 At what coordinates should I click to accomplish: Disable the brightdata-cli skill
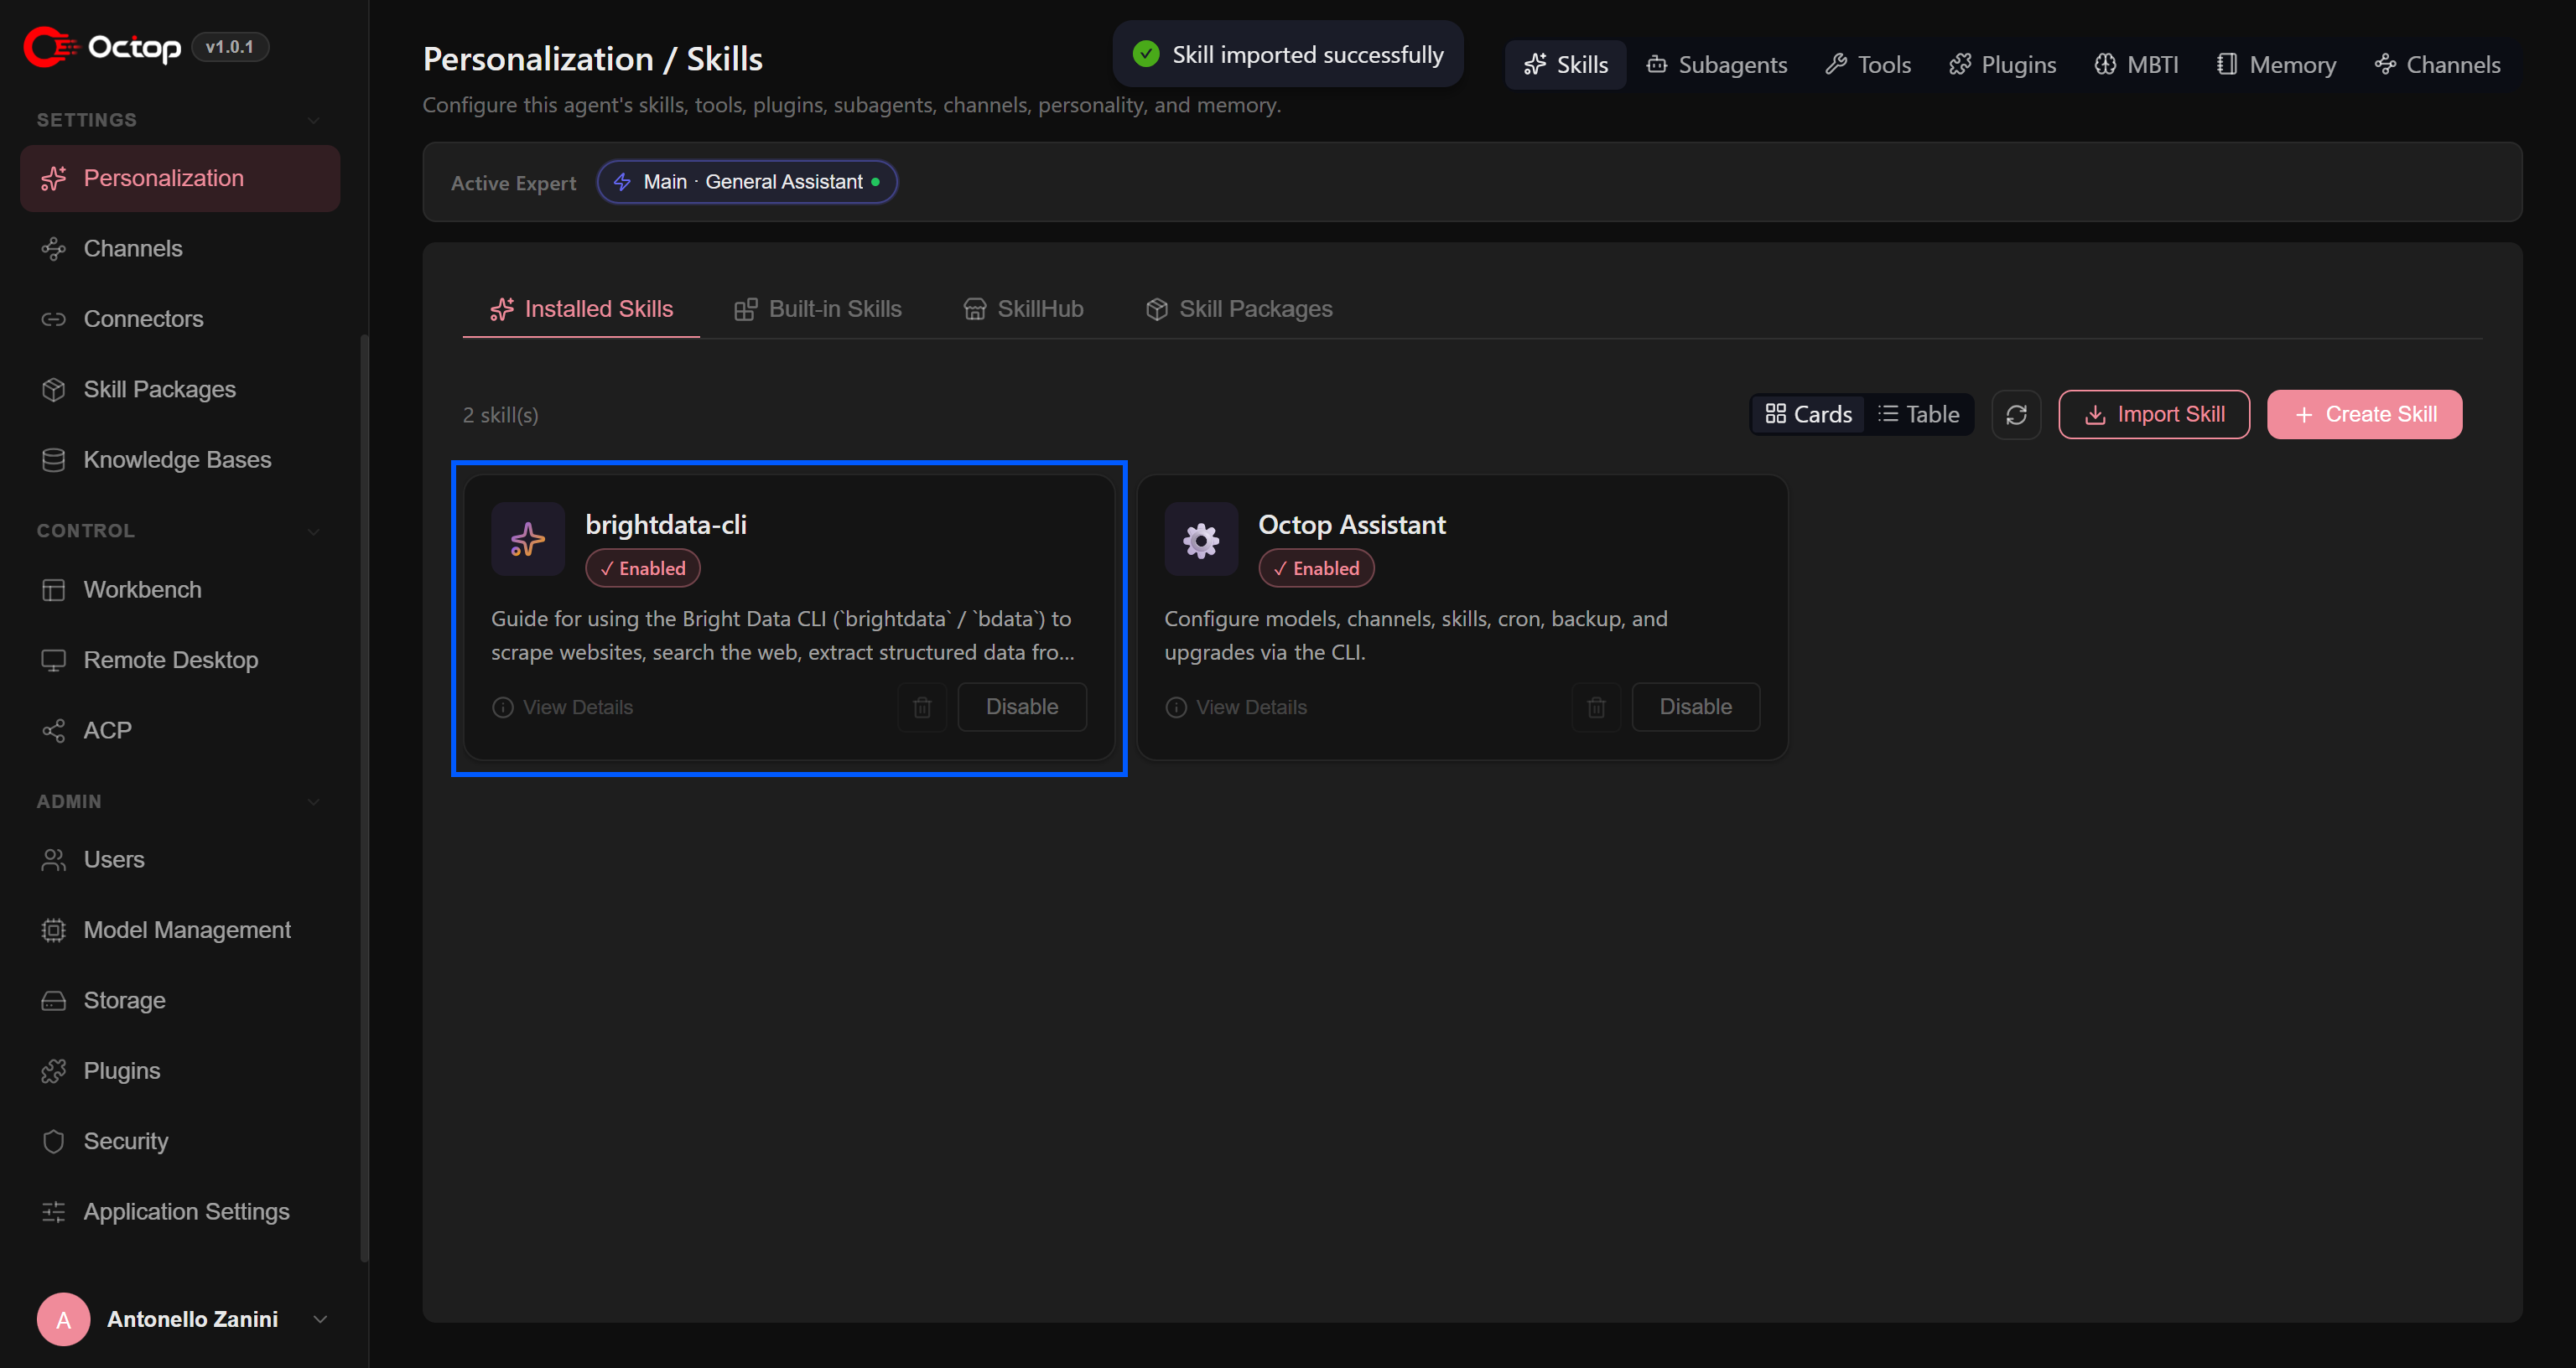(1022, 707)
